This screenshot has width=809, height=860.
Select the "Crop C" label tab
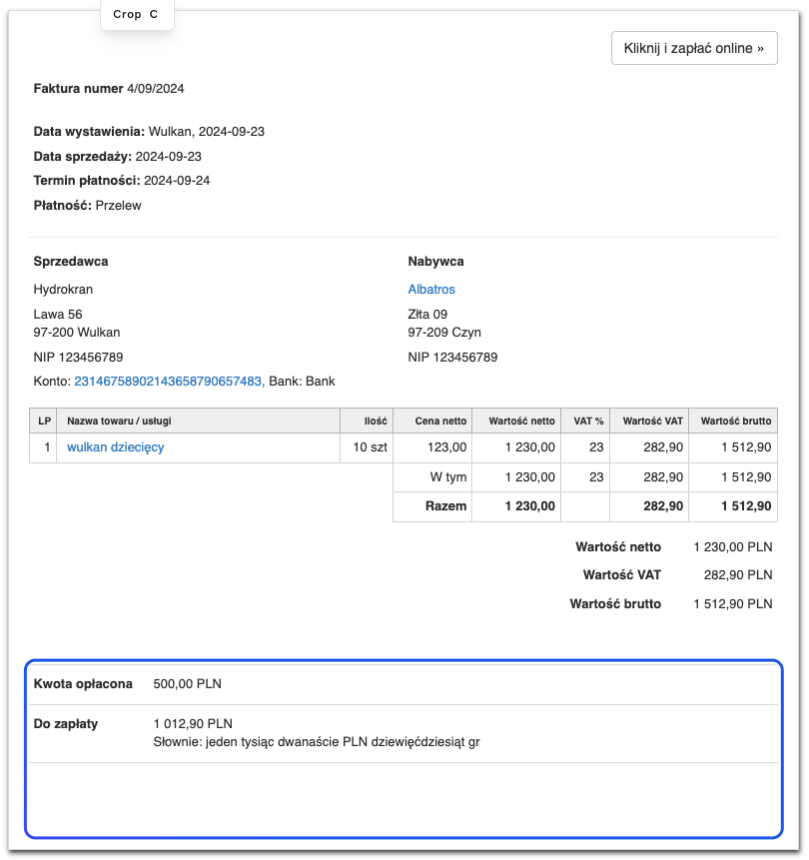pyautogui.click(x=136, y=15)
